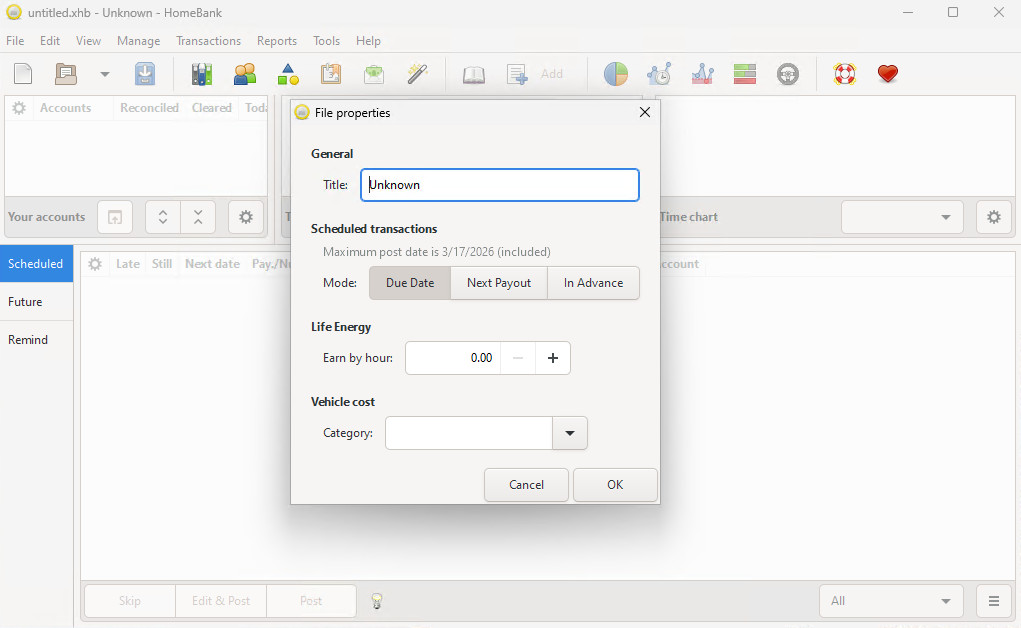Click the accounts panel popout button
The width and height of the screenshot is (1021, 628).
115,217
